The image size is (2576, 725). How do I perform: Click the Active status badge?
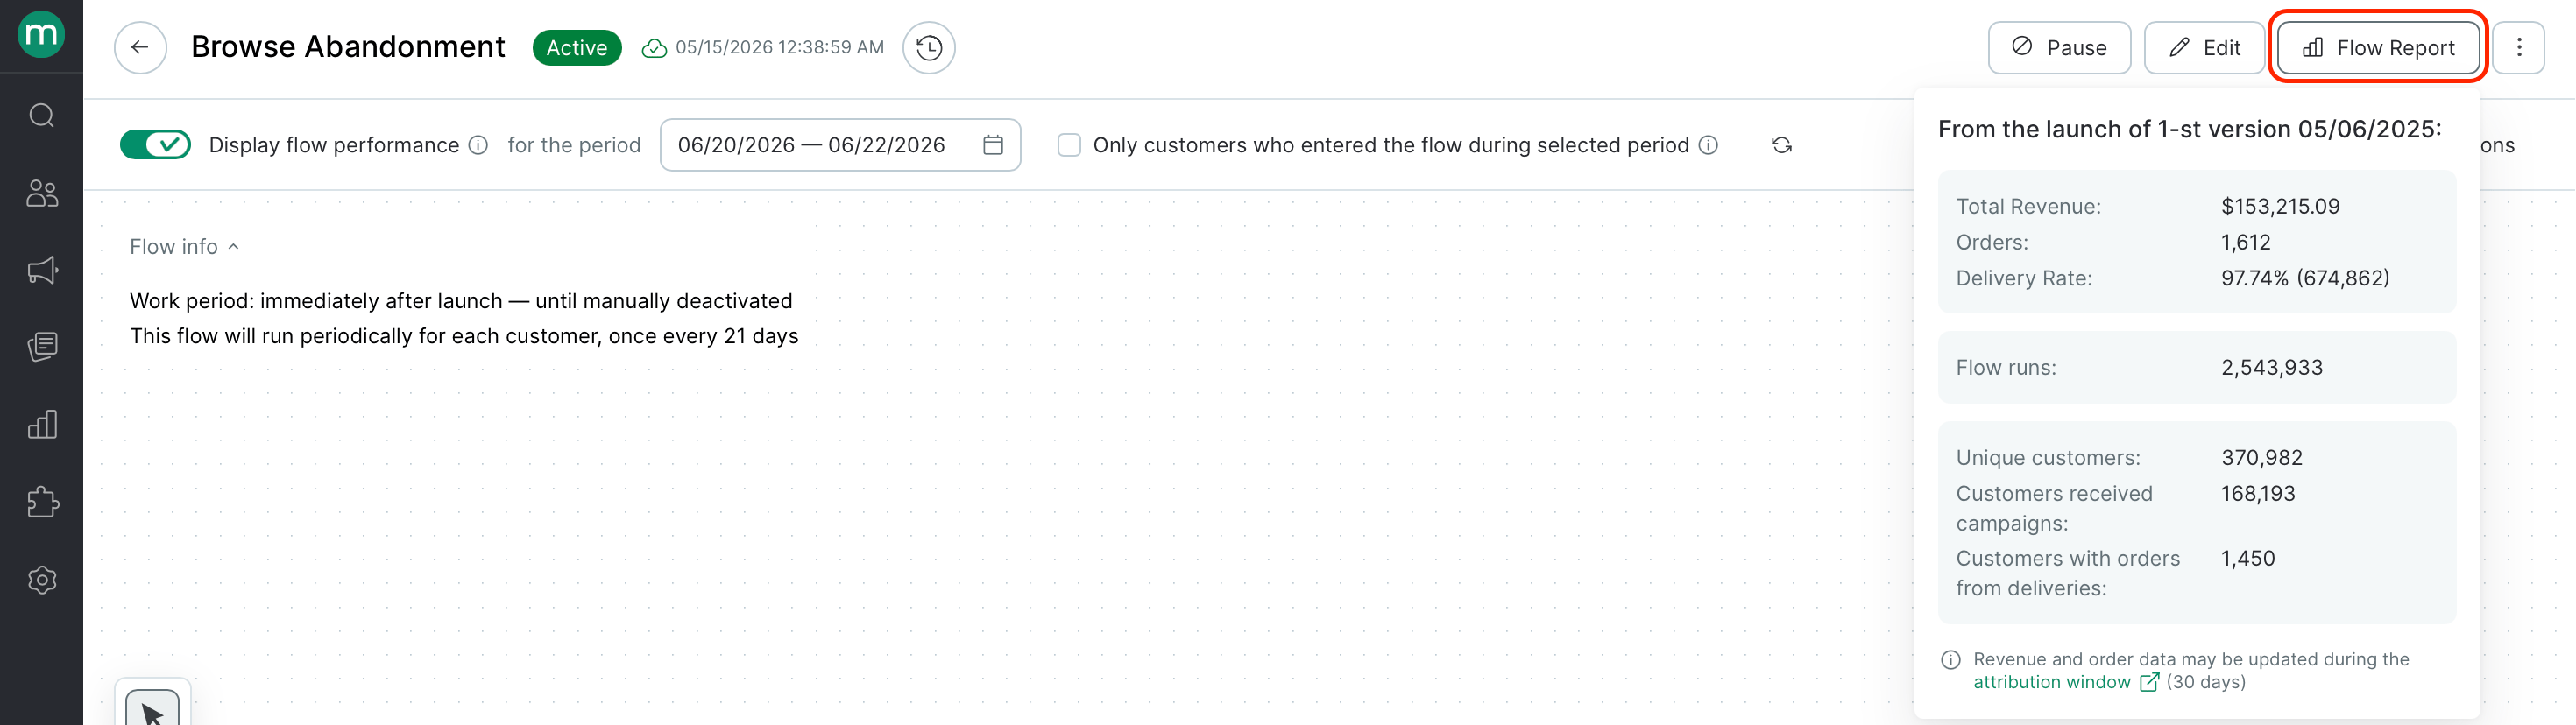pos(577,48)
